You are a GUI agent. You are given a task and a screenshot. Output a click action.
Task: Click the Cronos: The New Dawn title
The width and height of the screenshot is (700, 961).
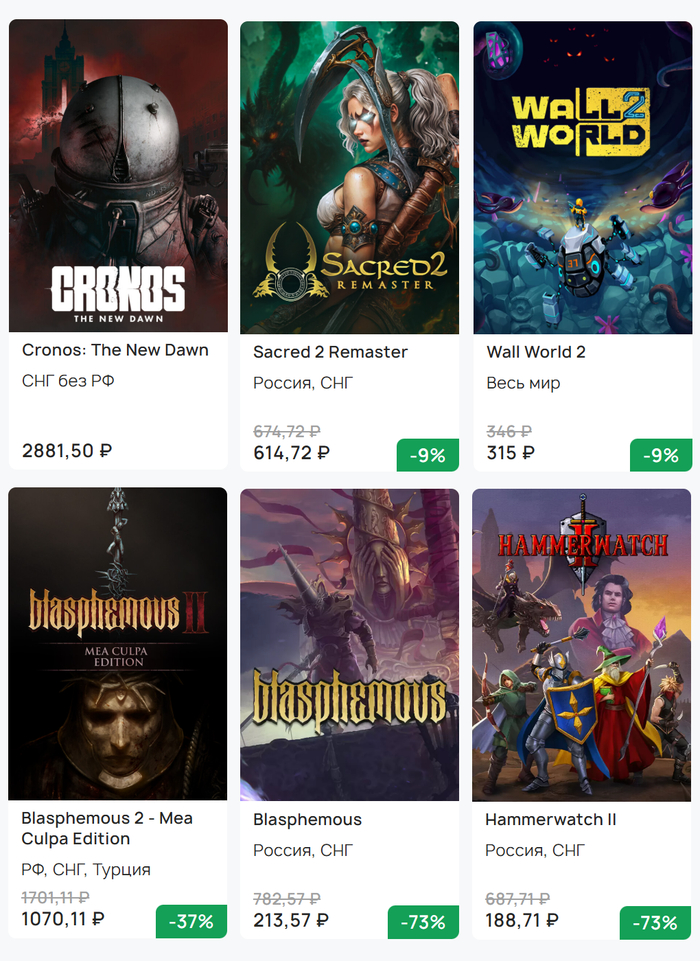(x=115, y=350)
